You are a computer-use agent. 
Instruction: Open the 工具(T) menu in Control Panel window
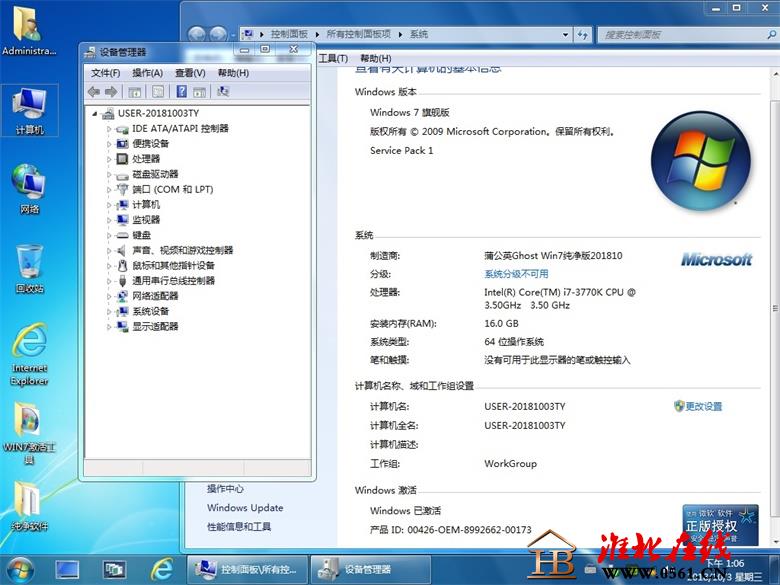[x=333, y=58]
